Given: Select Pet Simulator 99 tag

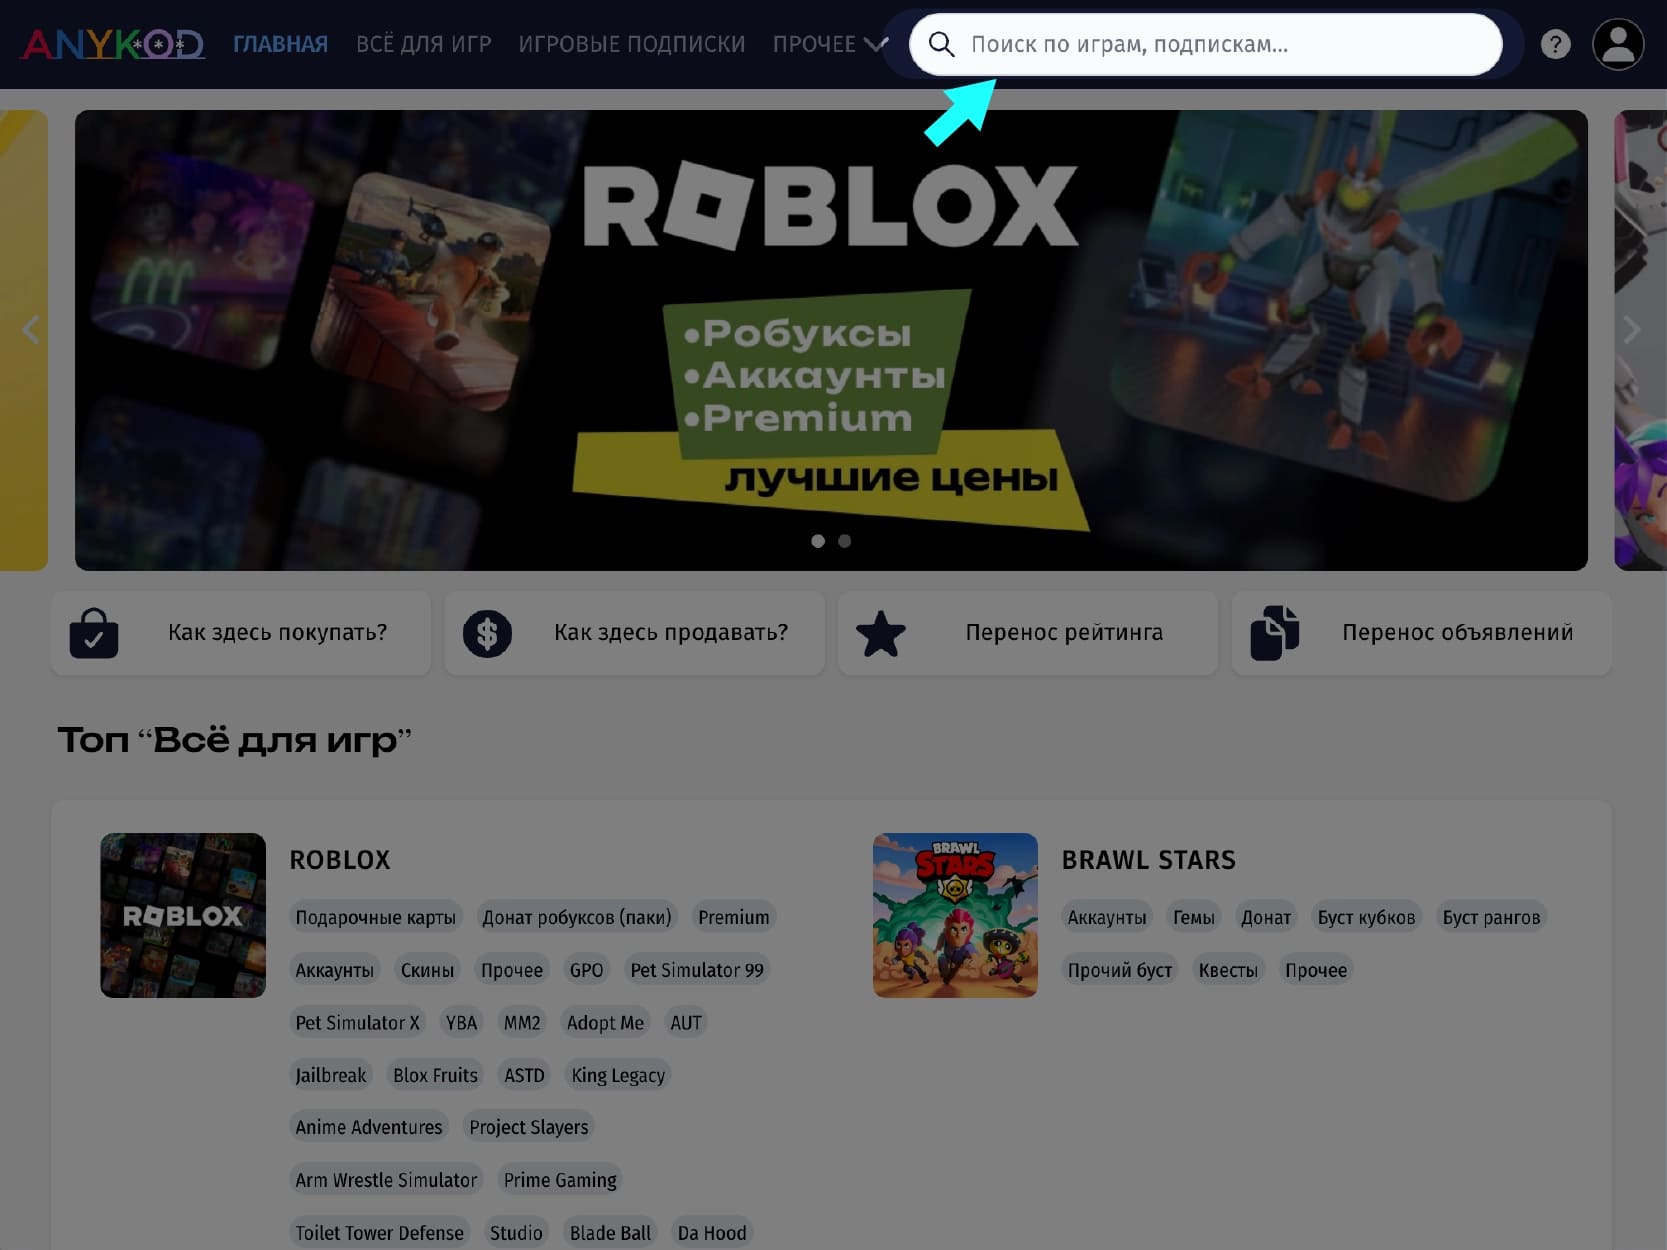Looking at the screenshot, I should tap(697, 970).
